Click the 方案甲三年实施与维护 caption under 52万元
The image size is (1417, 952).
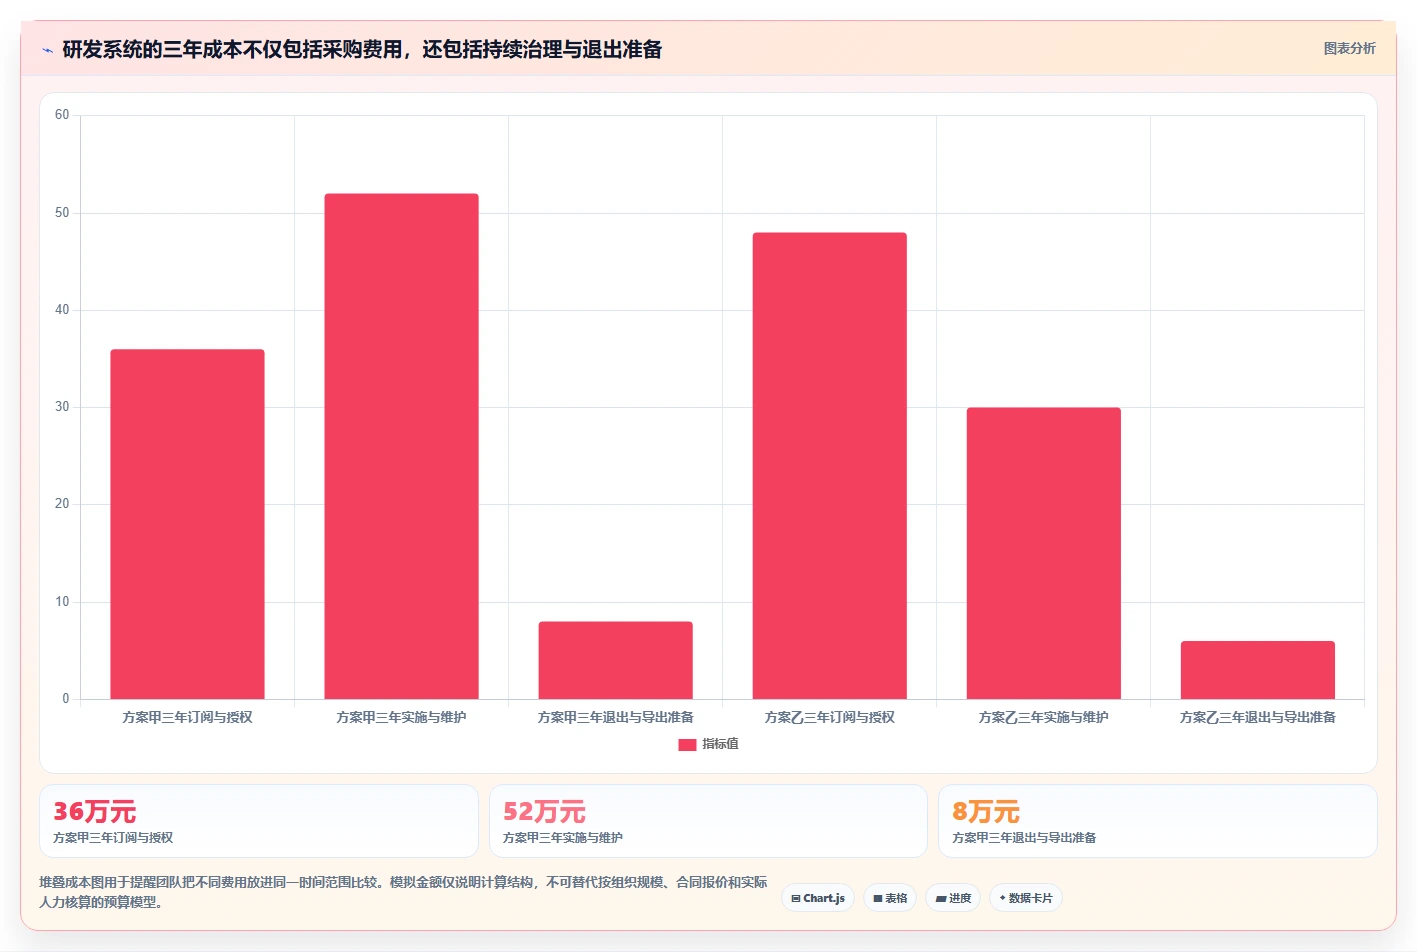pos(563,838)
